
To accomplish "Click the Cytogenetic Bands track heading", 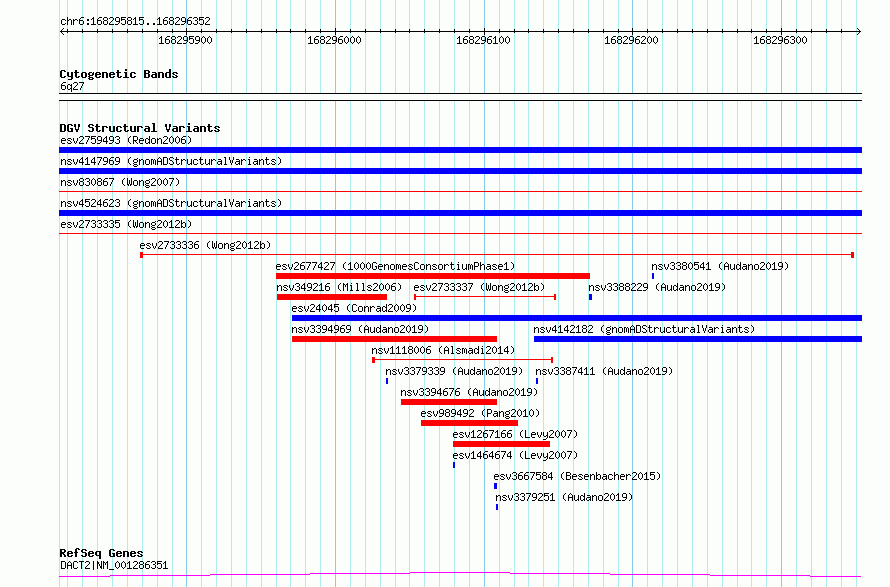I will click(119, 74).
